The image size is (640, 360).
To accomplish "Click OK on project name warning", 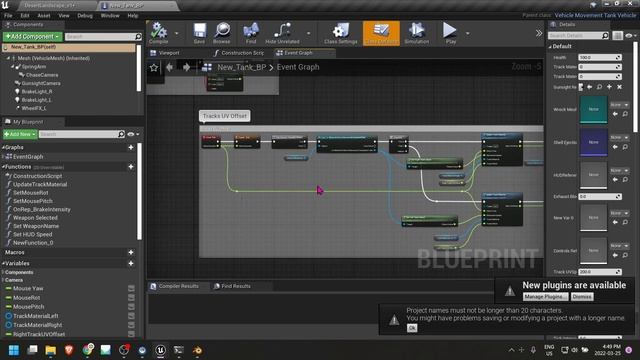I will click(412, 328).
